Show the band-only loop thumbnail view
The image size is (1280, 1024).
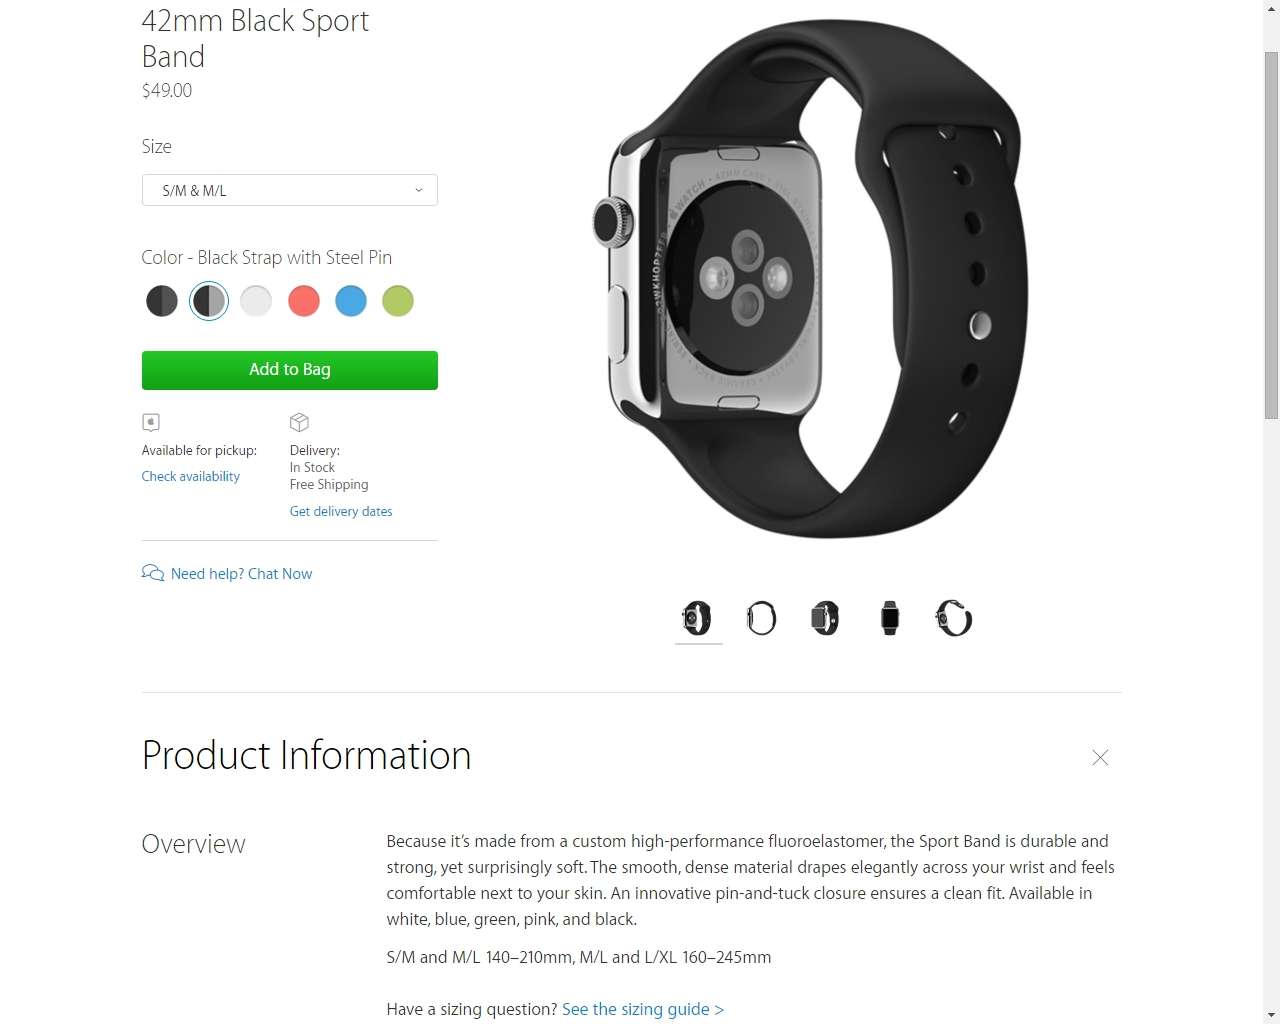click(762, 618)
